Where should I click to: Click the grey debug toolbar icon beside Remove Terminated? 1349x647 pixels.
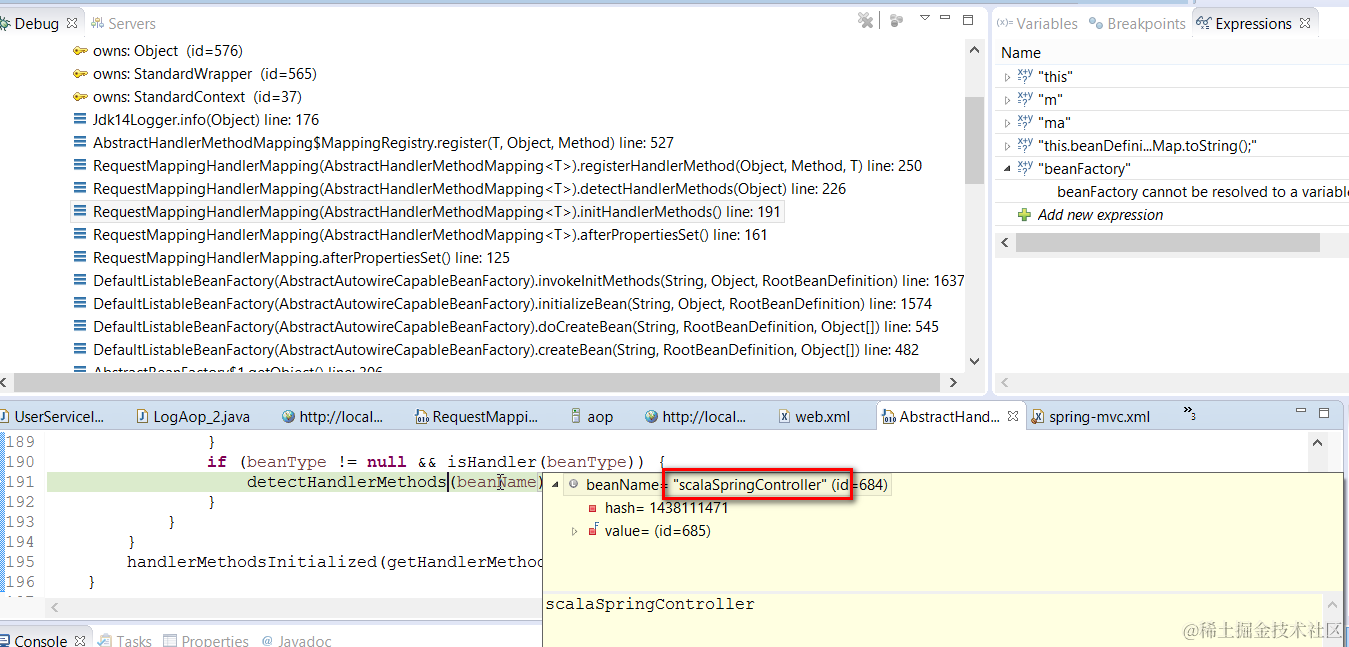896,20
